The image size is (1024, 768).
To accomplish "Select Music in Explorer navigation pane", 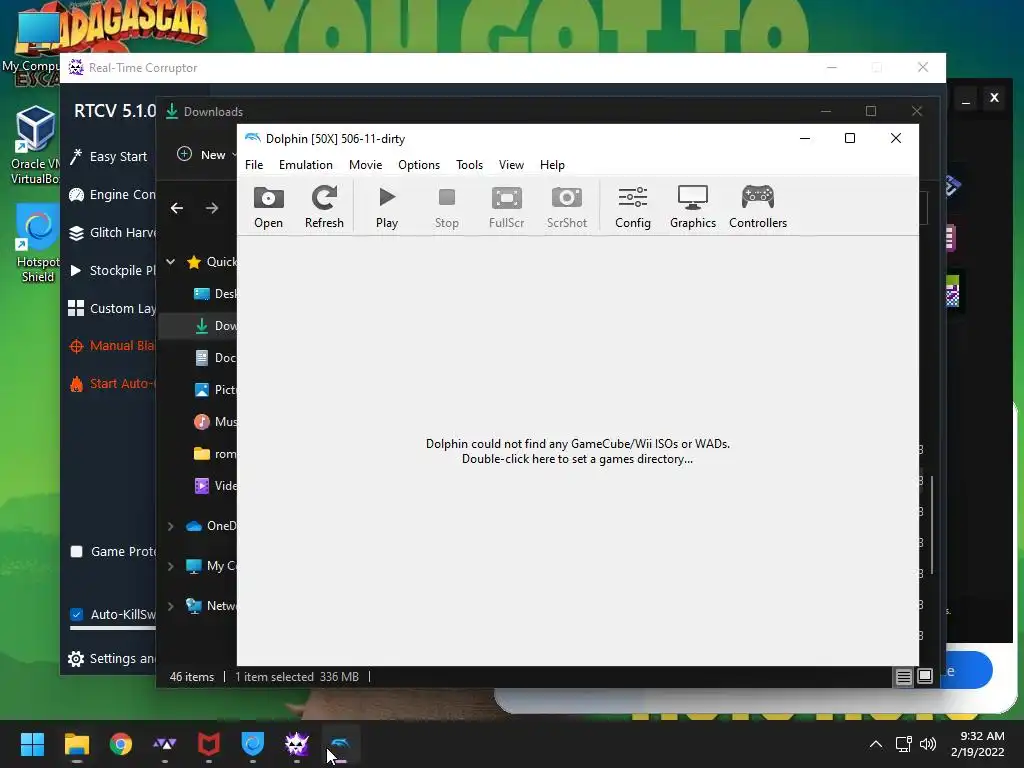I will click(216, 422).
